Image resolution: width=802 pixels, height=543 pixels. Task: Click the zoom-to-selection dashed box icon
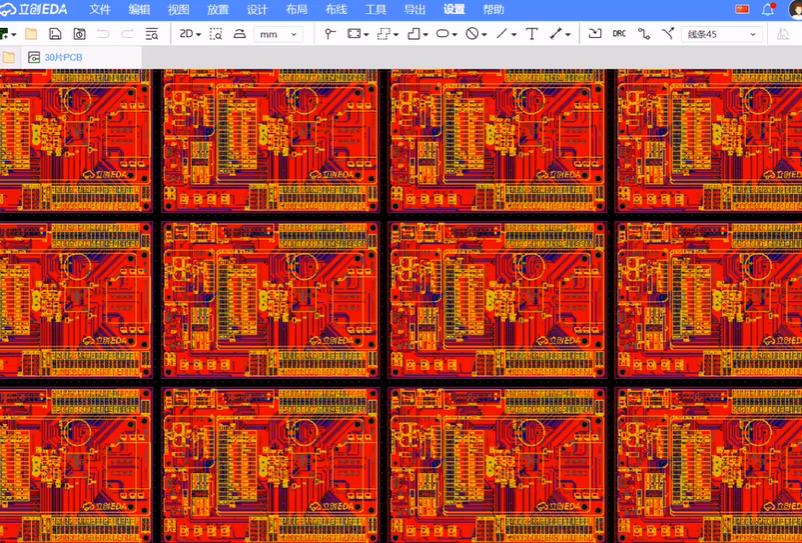[216, 34]
